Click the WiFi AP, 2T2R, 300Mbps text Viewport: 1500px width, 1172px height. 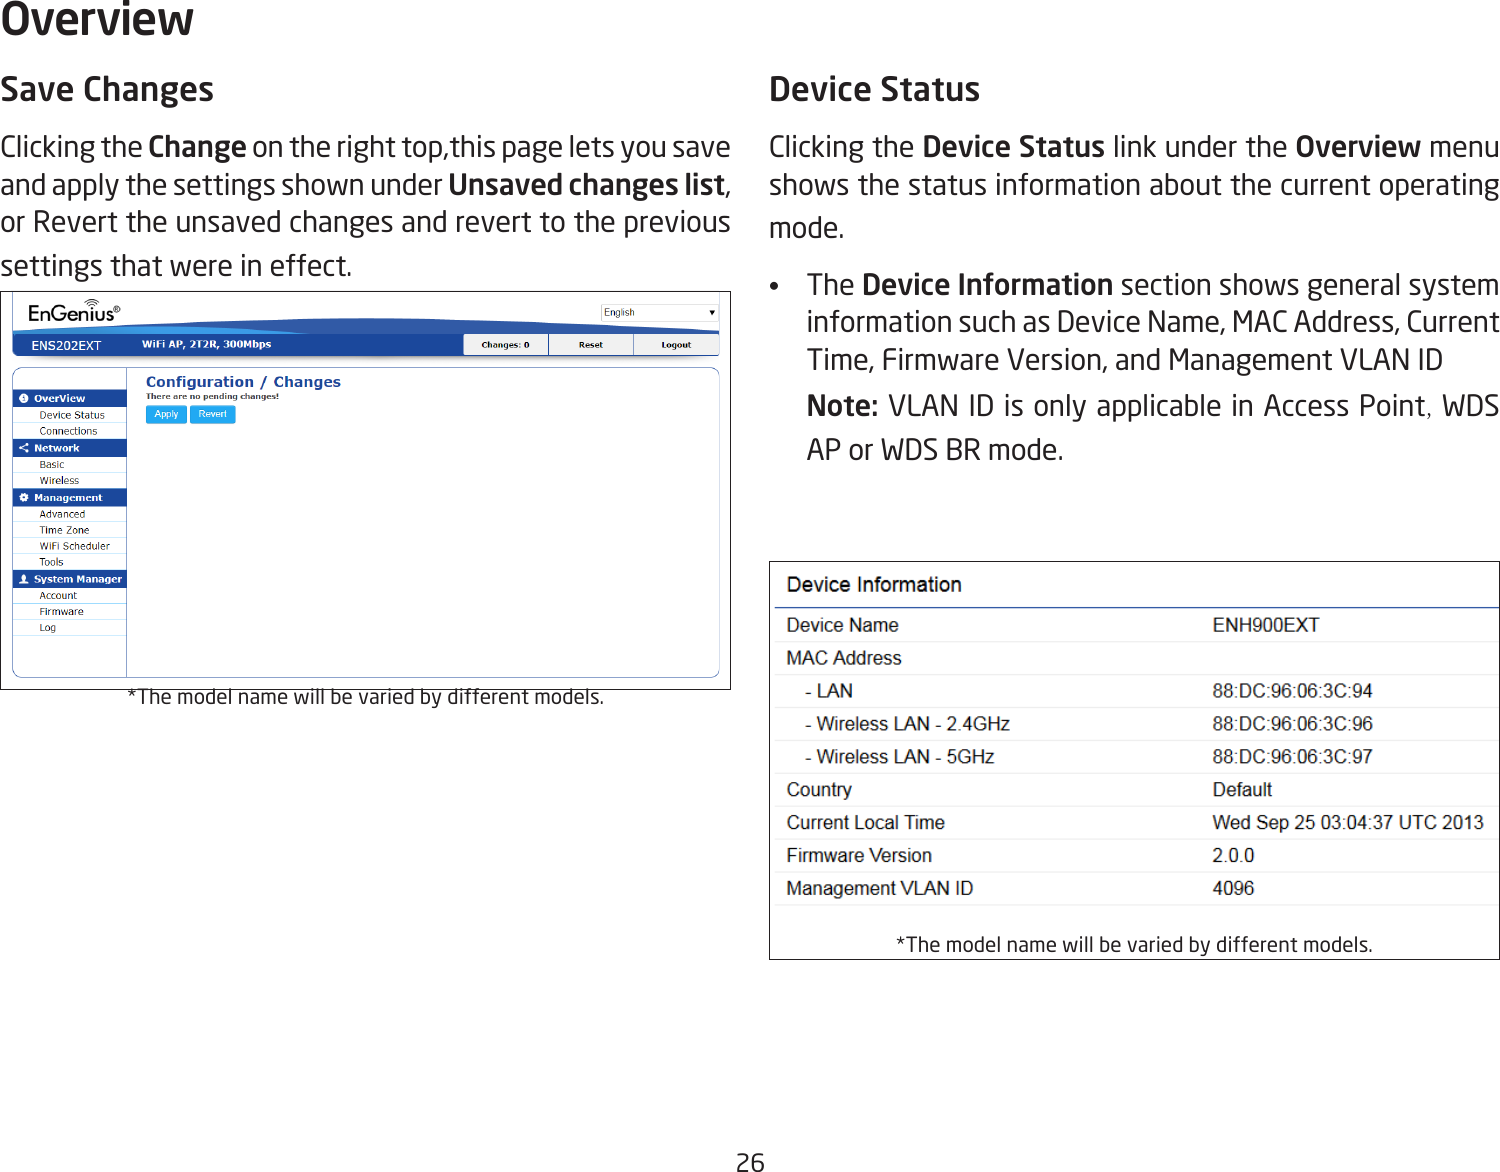pyautogui.click(x=207, y=344)
